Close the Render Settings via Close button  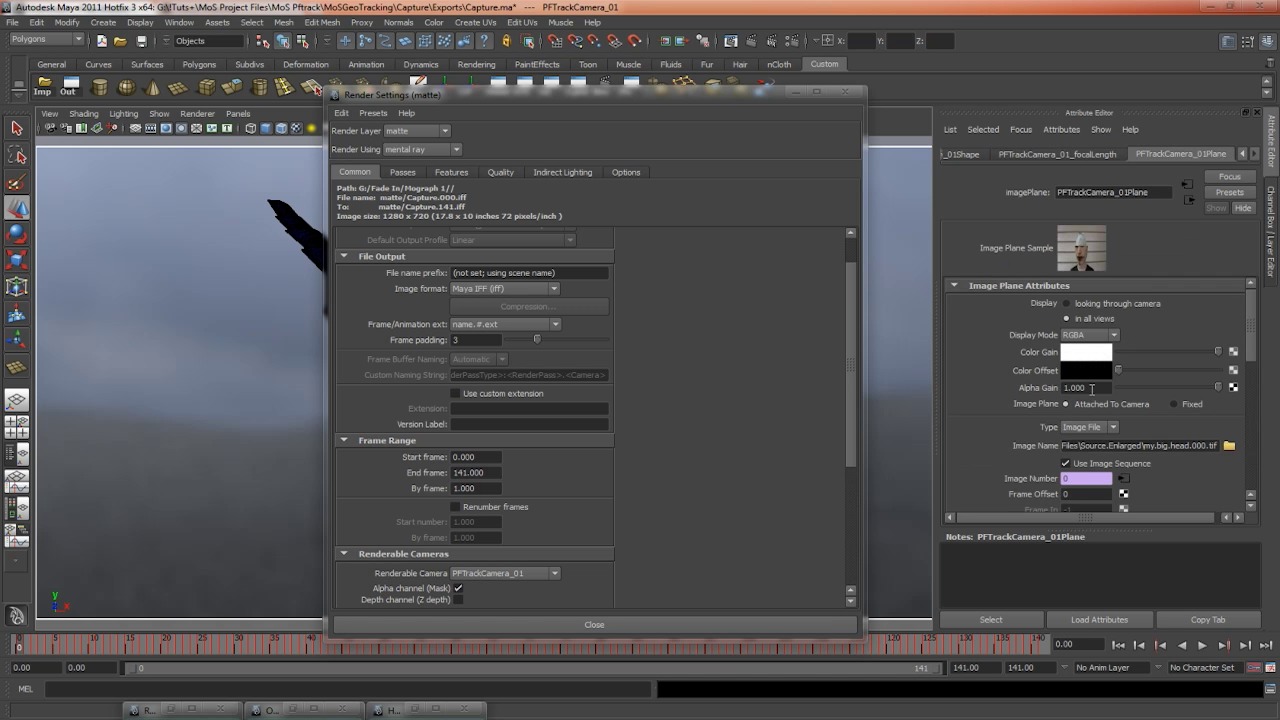click(594, 625)
